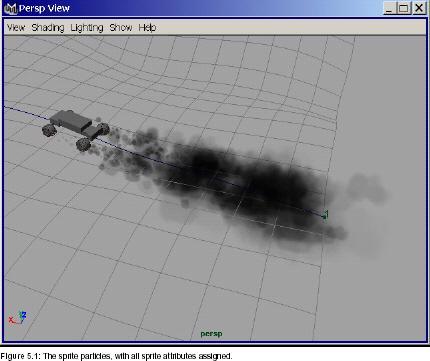Open the View menu

[16, 28]
